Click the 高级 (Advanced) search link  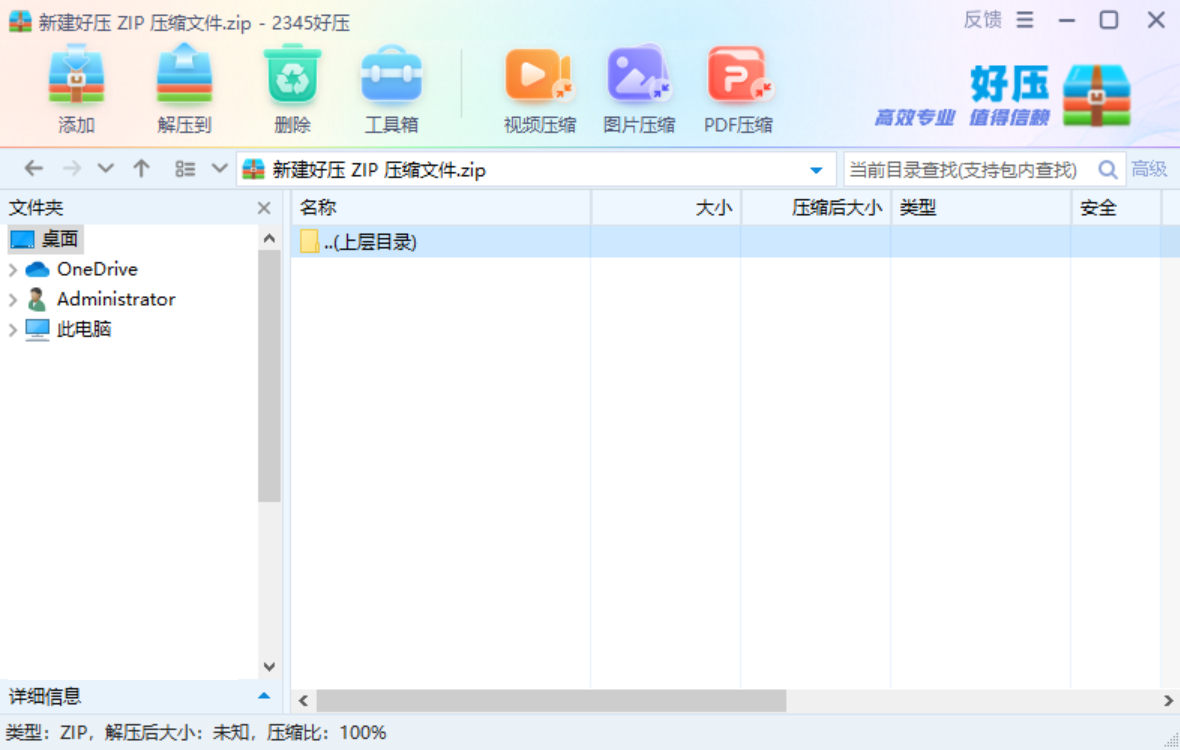tap(1149, 169)
